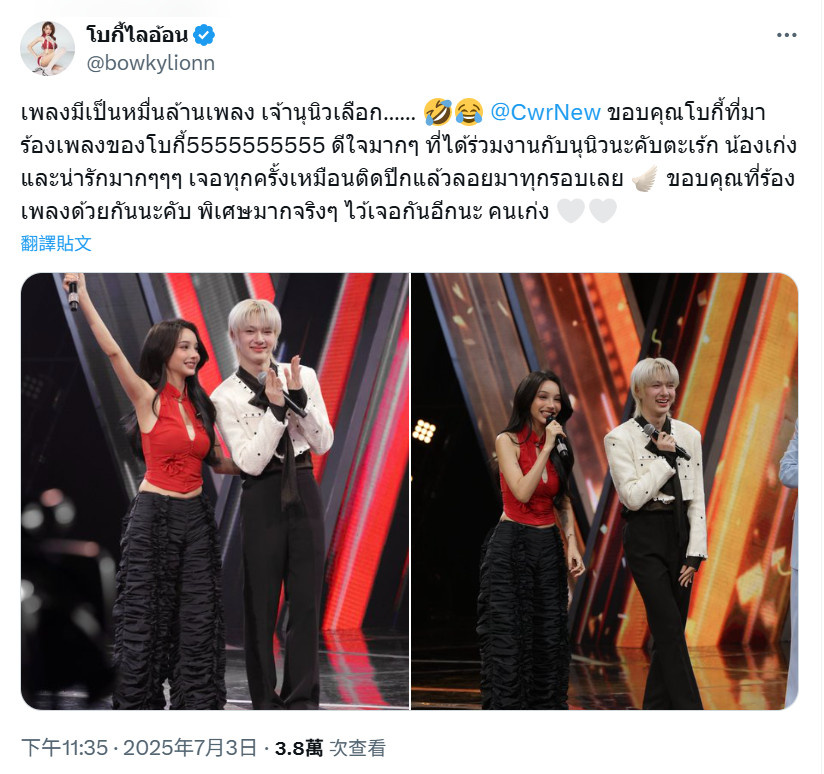824x774 pixels.
Task: Click the 次查看 views label
Action: 357,748
